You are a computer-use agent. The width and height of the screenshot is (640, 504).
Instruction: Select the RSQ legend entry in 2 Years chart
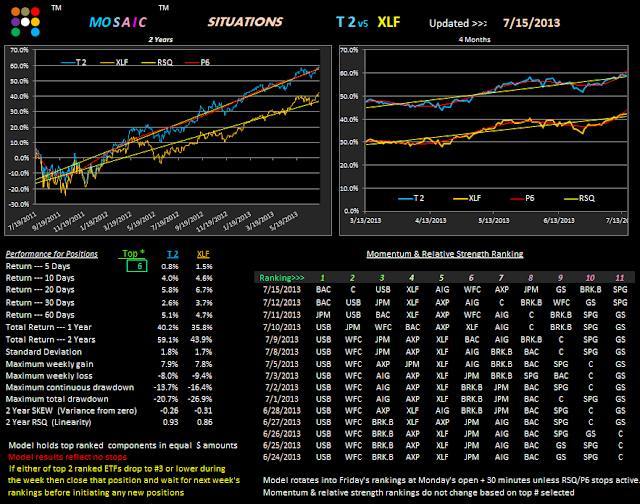(157, 62)
